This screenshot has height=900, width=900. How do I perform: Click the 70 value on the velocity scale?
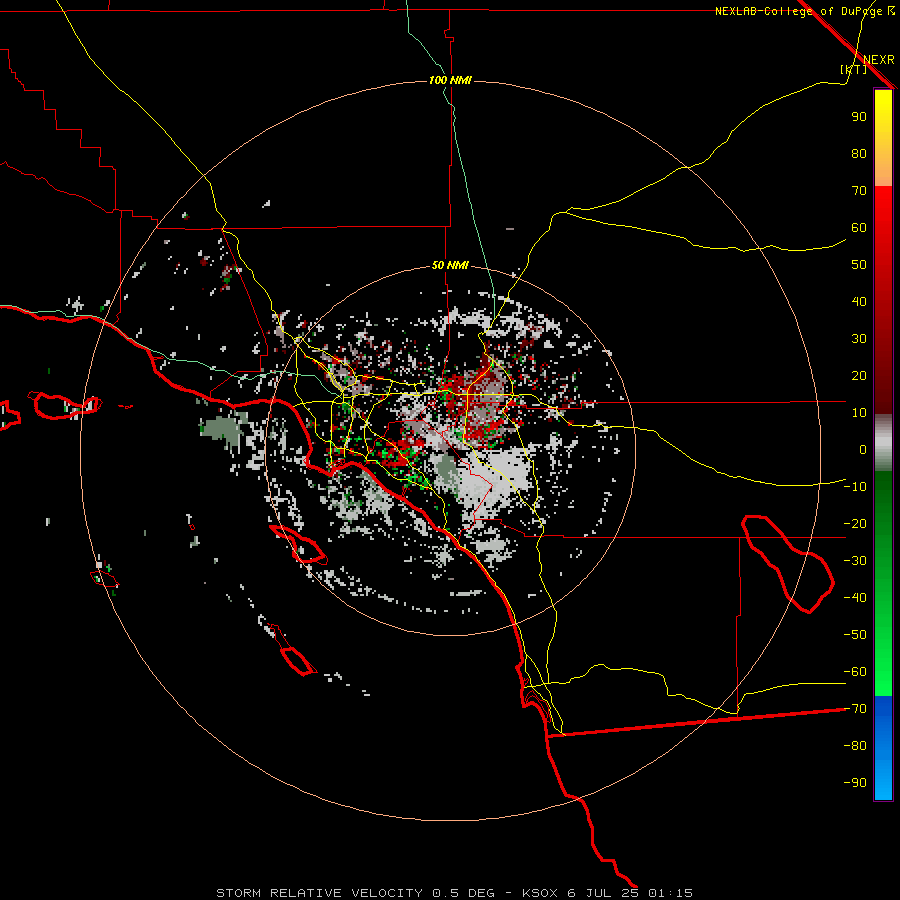click(859, 191)
